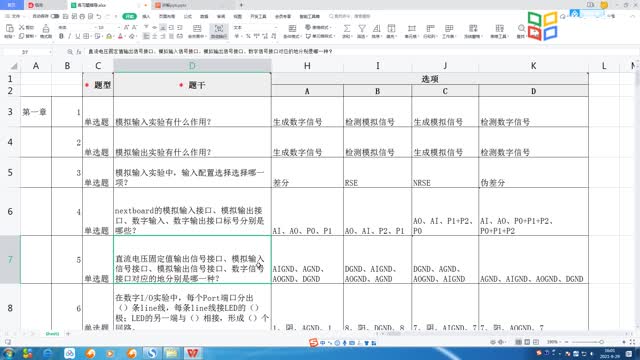The width and height of the screenshot is (640, 360).
Task: Click the AutoSum sigma icon
Action: click(347, 28)
